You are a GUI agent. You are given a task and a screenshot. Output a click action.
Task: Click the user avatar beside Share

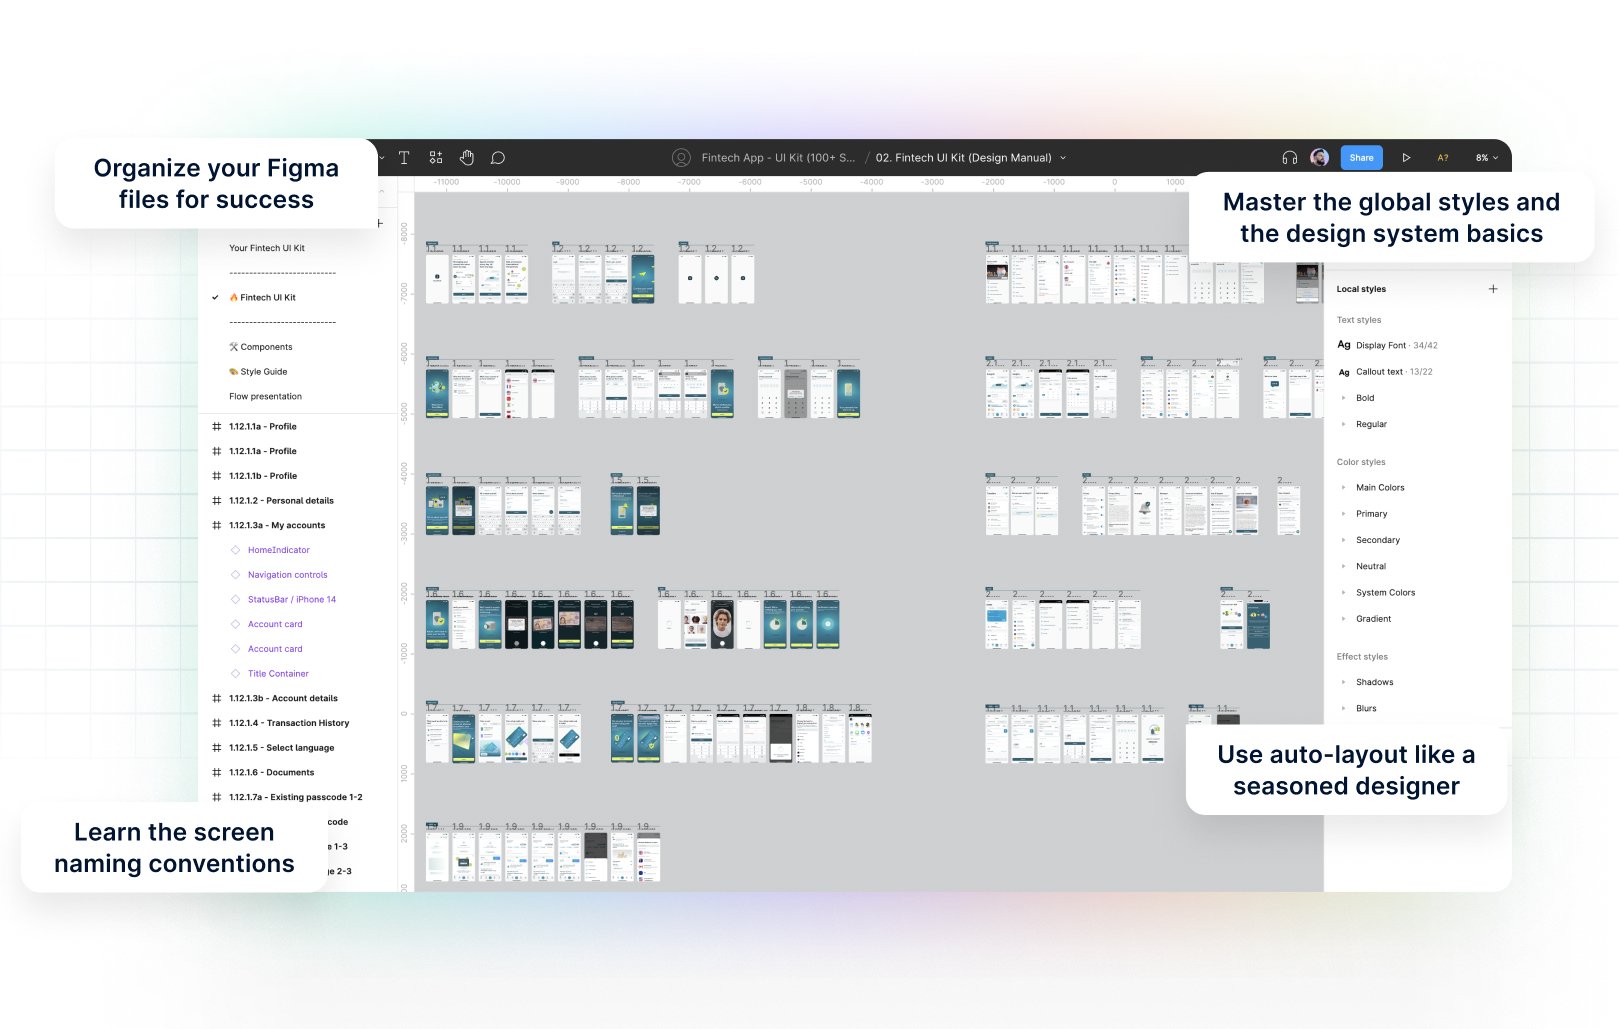click(1319, 157)
